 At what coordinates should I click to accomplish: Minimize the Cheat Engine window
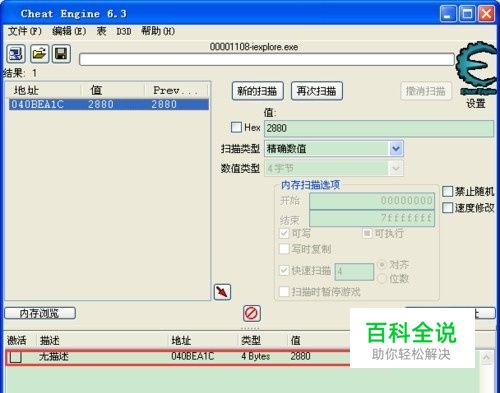[x=448, y=14]
